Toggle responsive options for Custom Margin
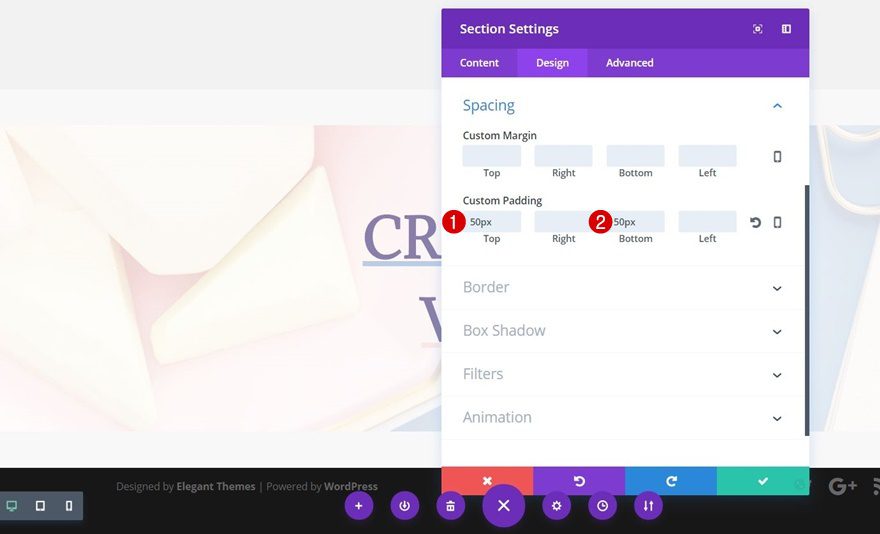Image resolution: width=880 pixels, height=534 pixels. tap(777, 157)
